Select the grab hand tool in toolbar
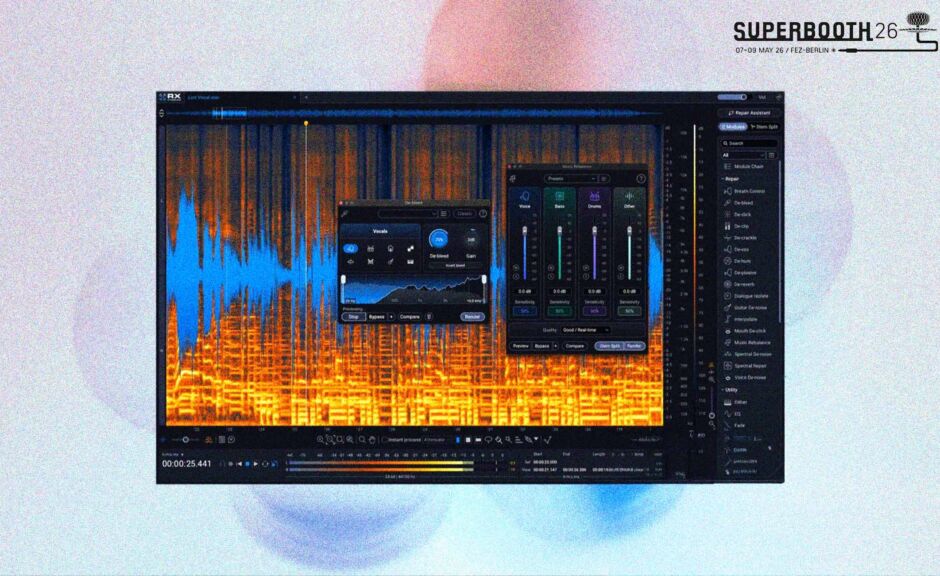The height and width of the screenshot is (576, 940). click(372, 440)
